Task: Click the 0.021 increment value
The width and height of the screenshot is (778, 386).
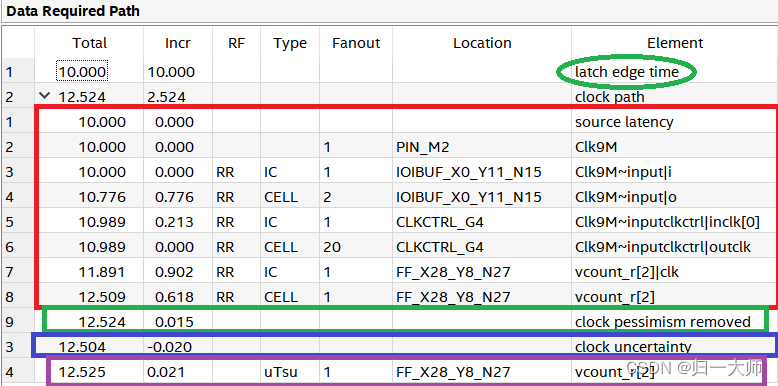Action: 166,372
